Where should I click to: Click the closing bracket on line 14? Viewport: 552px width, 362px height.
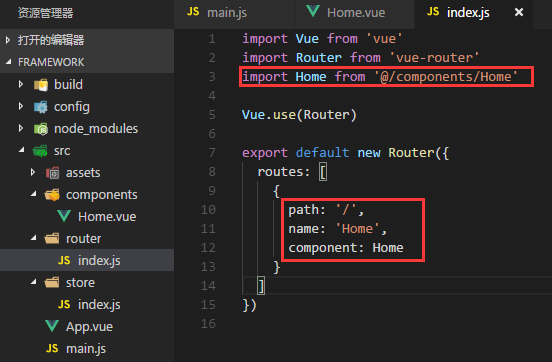point(261,286)
